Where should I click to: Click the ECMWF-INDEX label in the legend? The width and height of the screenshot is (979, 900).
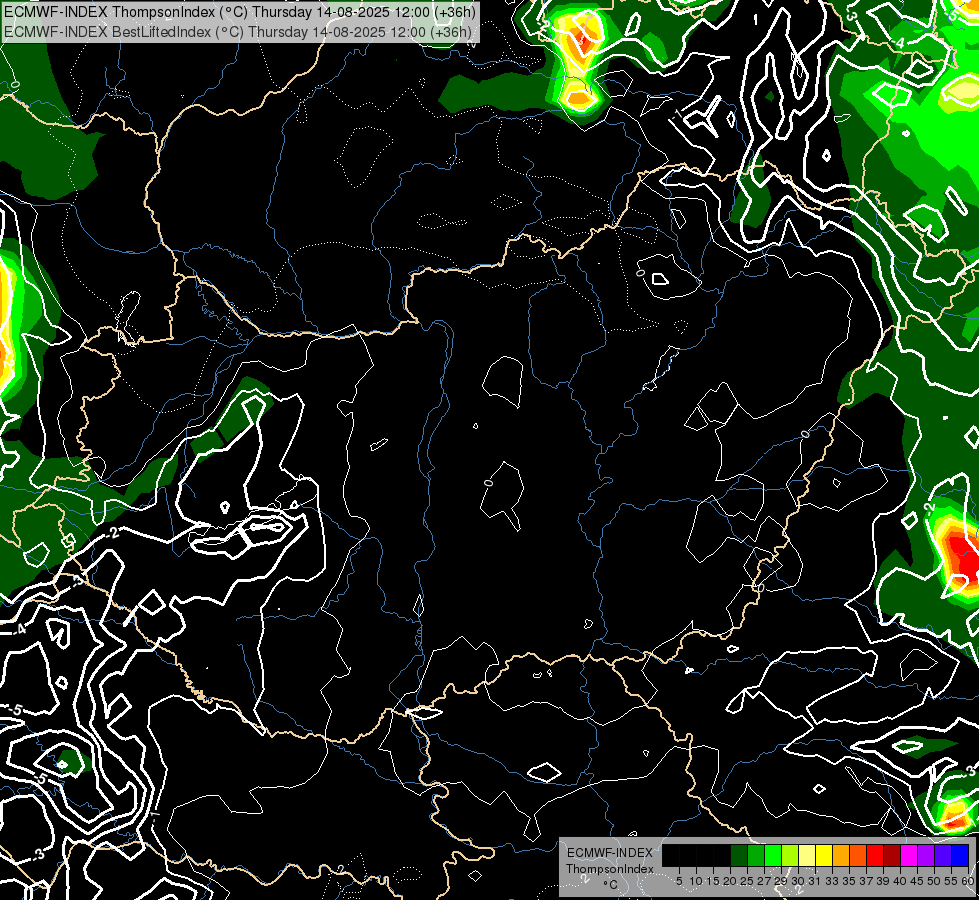[610, 853]
